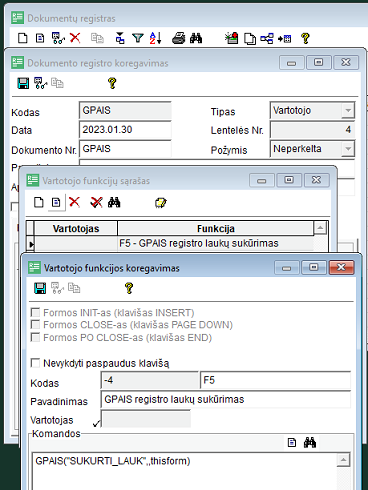Click scroll up arrow in Komandos text area
The width and height of the screenshot is (368, 490).
343,460
